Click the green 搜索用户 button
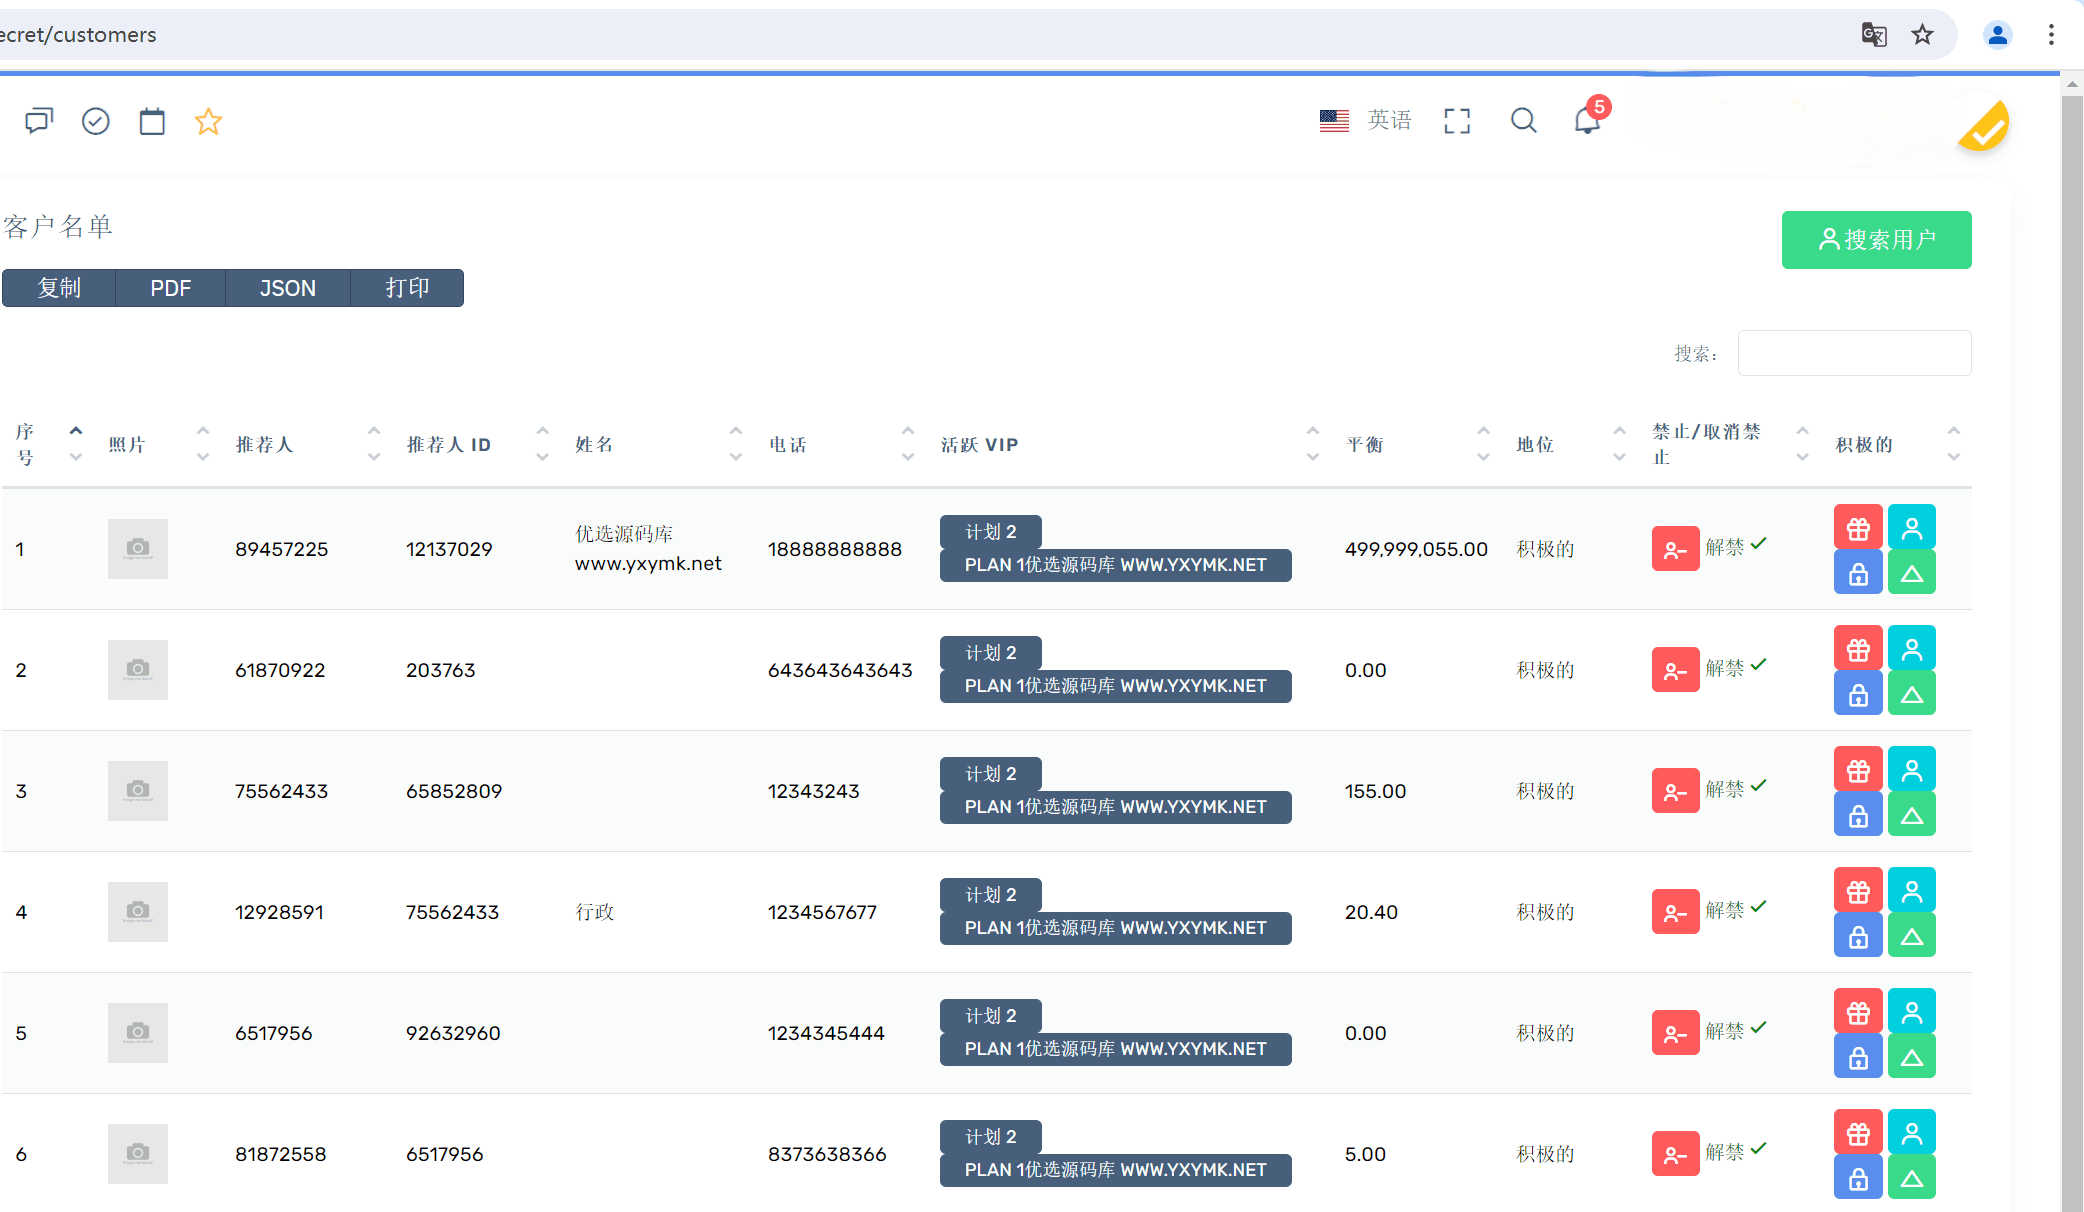 pyautogui.click(x=1876, y=240)
